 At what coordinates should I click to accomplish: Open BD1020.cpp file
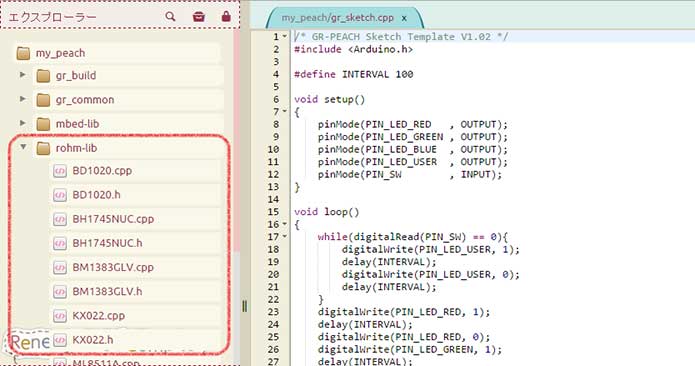click(x=102, y=171)
